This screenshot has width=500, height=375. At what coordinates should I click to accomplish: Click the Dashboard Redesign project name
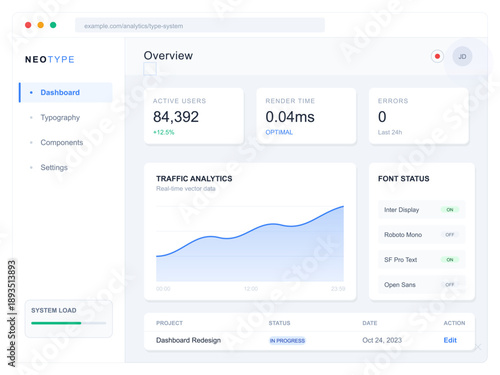coord(188,340)
